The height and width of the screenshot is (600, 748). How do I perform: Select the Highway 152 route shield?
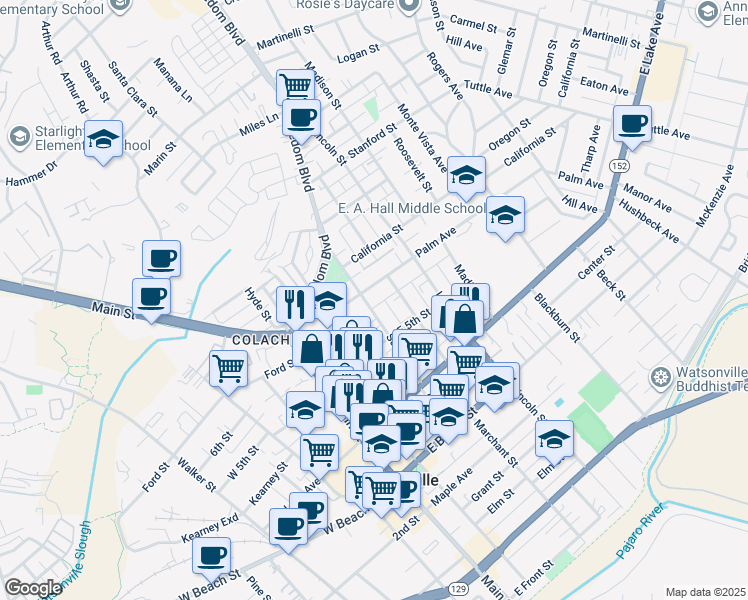pos(619,166)
